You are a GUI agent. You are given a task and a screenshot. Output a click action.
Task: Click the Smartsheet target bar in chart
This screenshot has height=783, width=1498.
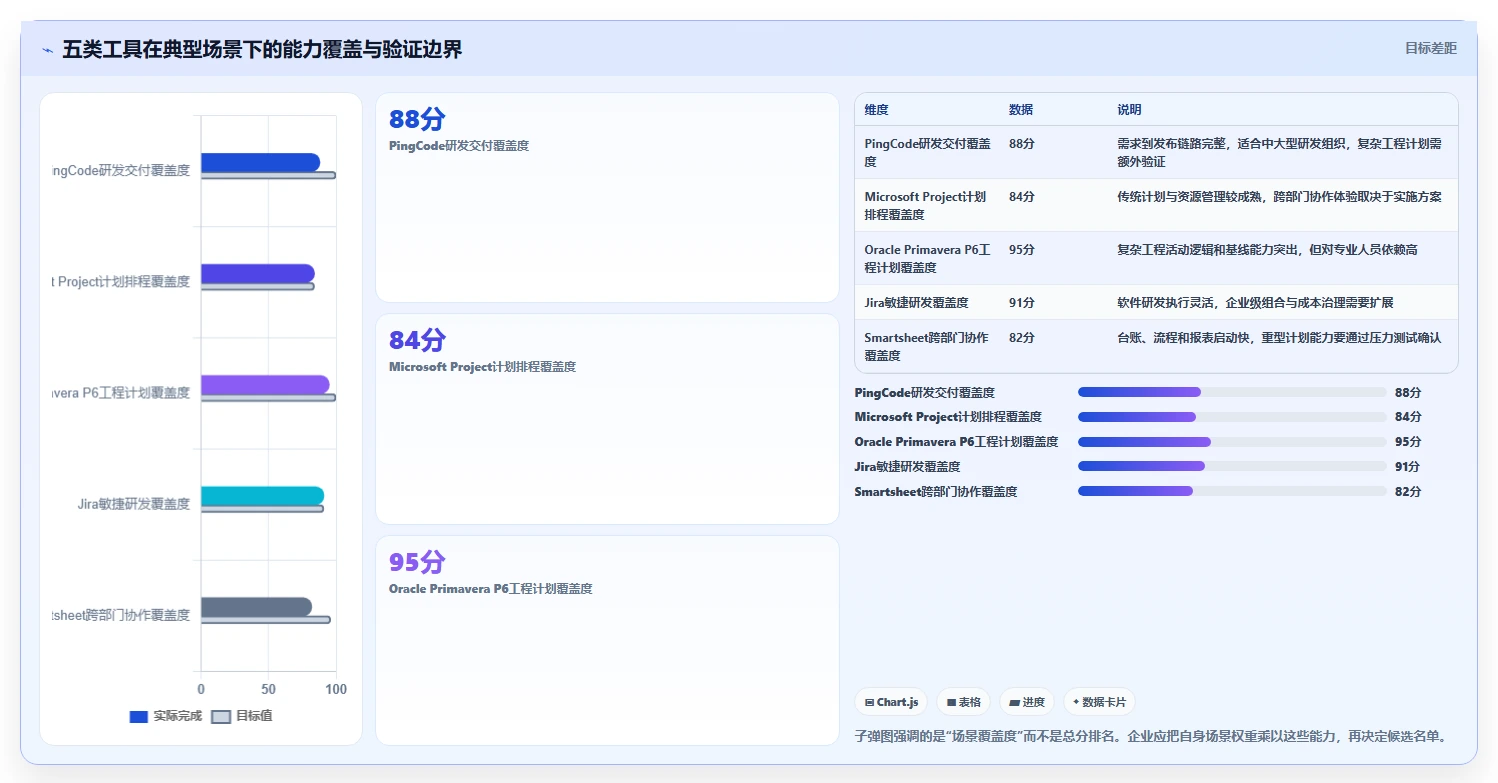pyautogui.click(x=265, y=619)
